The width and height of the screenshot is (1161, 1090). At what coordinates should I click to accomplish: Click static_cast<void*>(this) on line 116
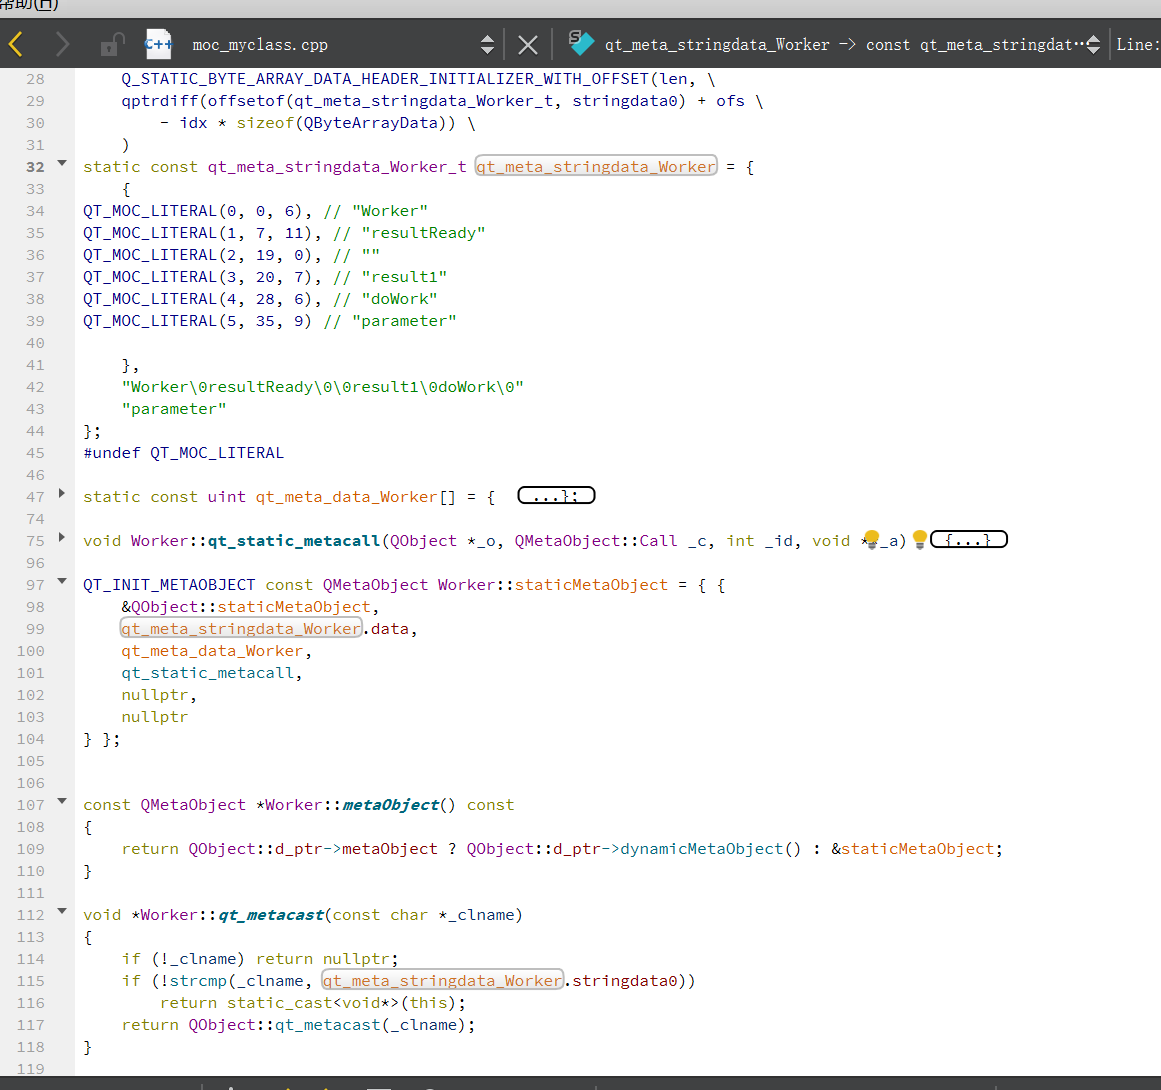coord(341,1003)
